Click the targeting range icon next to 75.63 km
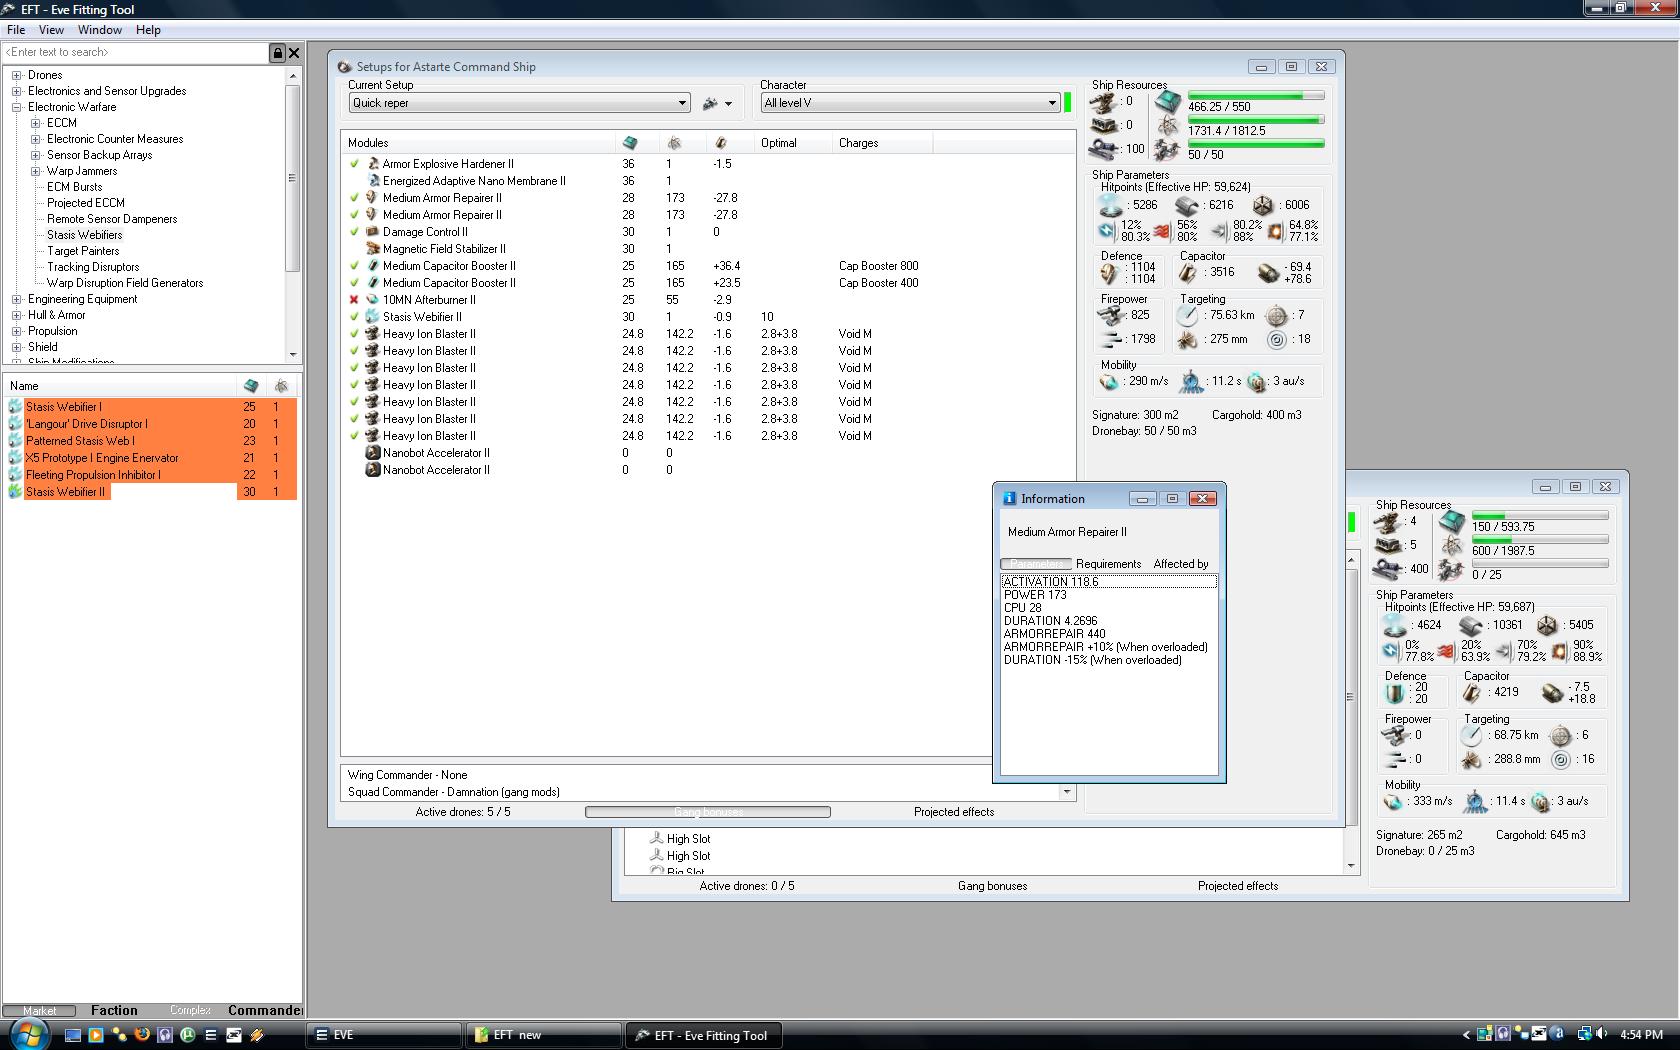This screenshot has height=1050, width=1680. [x=1187, y=315]
